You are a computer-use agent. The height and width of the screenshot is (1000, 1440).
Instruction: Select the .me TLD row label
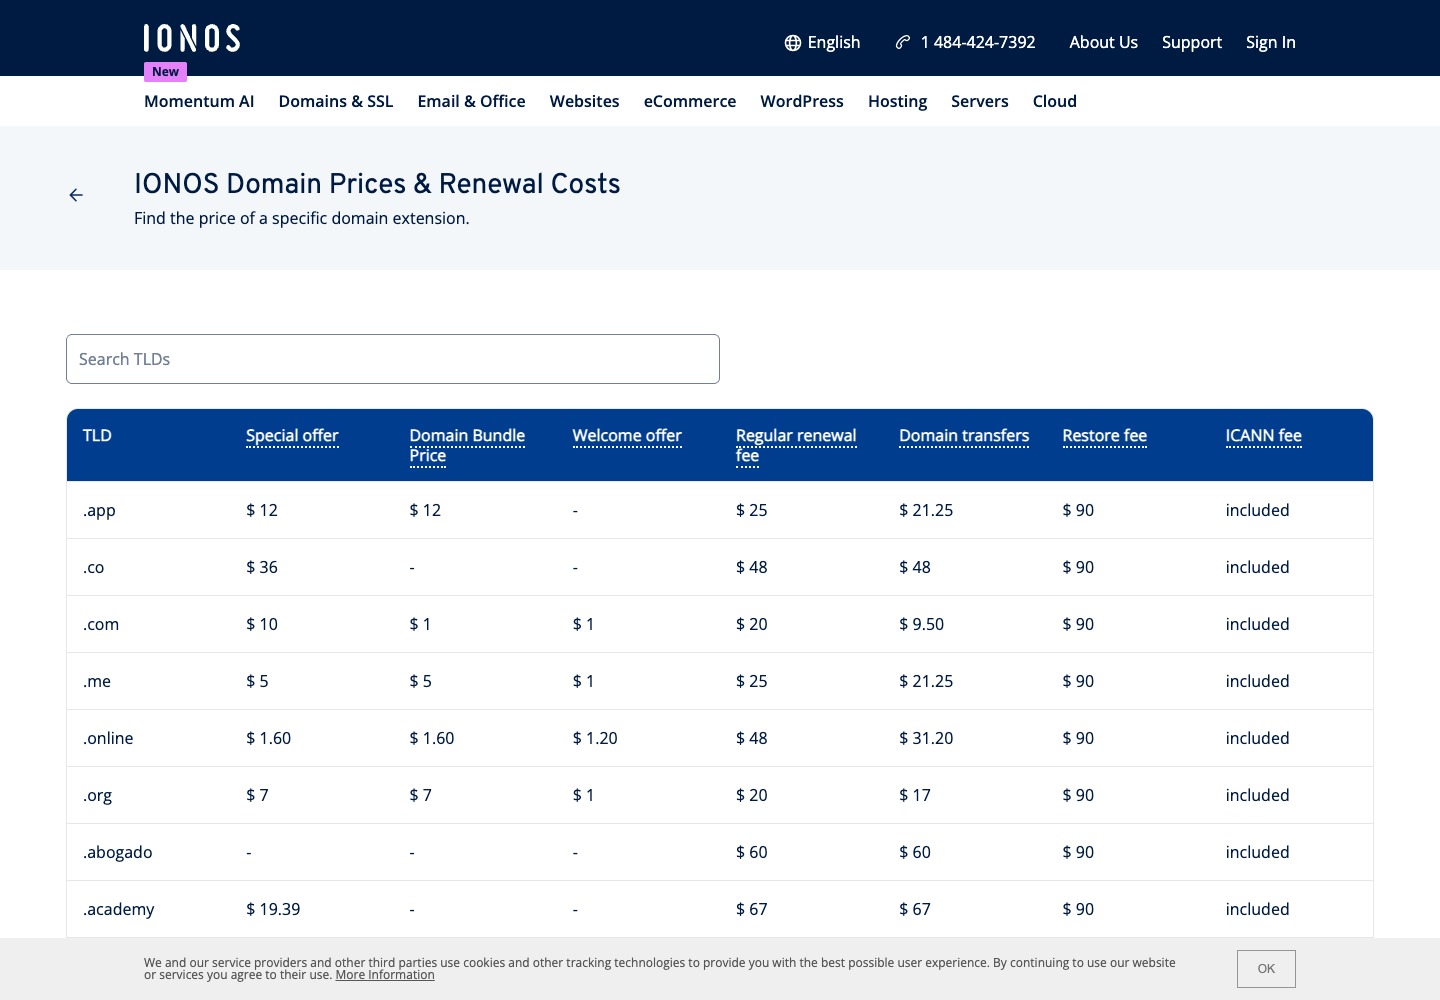click(x=97, y=681)
